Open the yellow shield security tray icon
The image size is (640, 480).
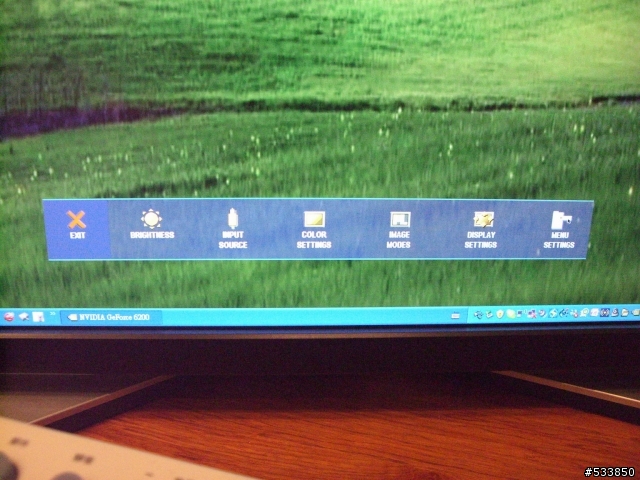[500, 314]
